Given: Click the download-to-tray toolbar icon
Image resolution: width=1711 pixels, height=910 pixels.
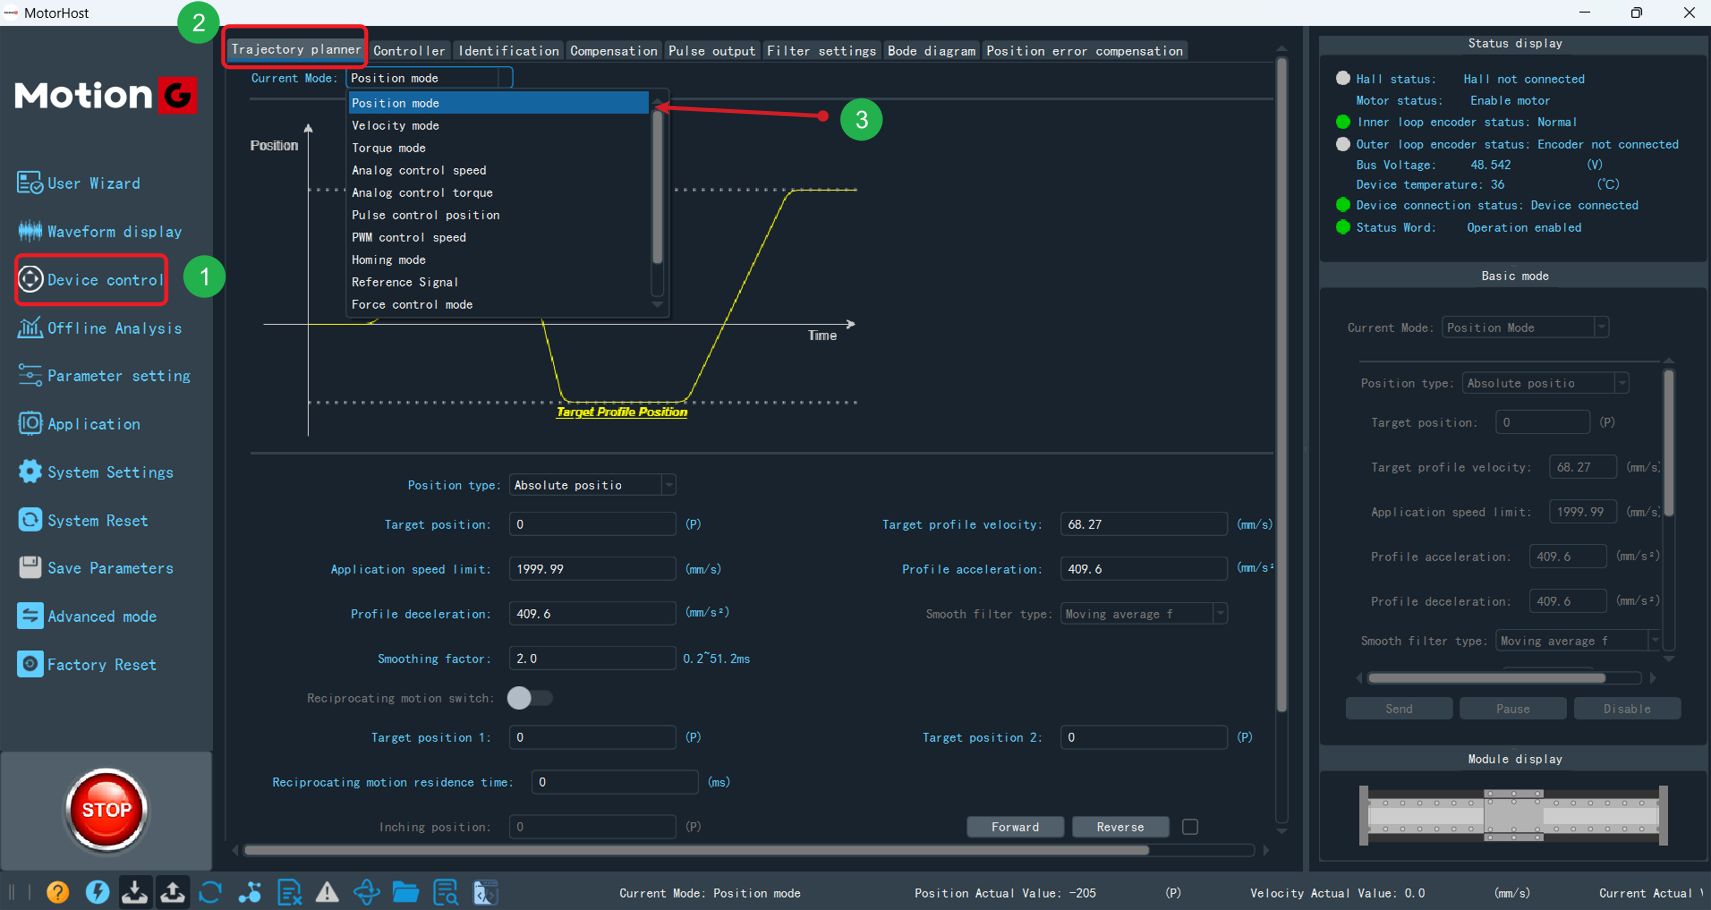Looking at the screenshot, I should pos(134,892).
